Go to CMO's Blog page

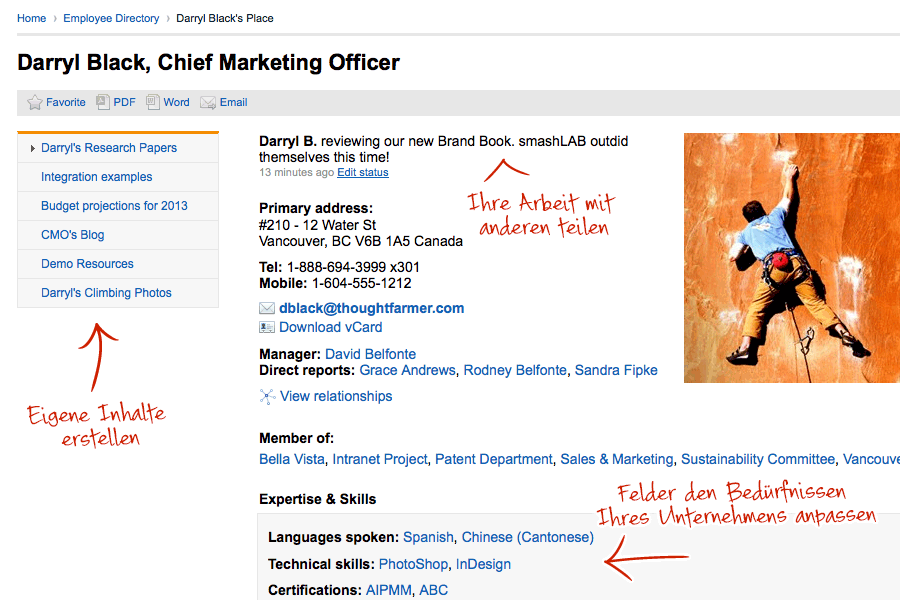pyautogui.click(x=73, y=235)
